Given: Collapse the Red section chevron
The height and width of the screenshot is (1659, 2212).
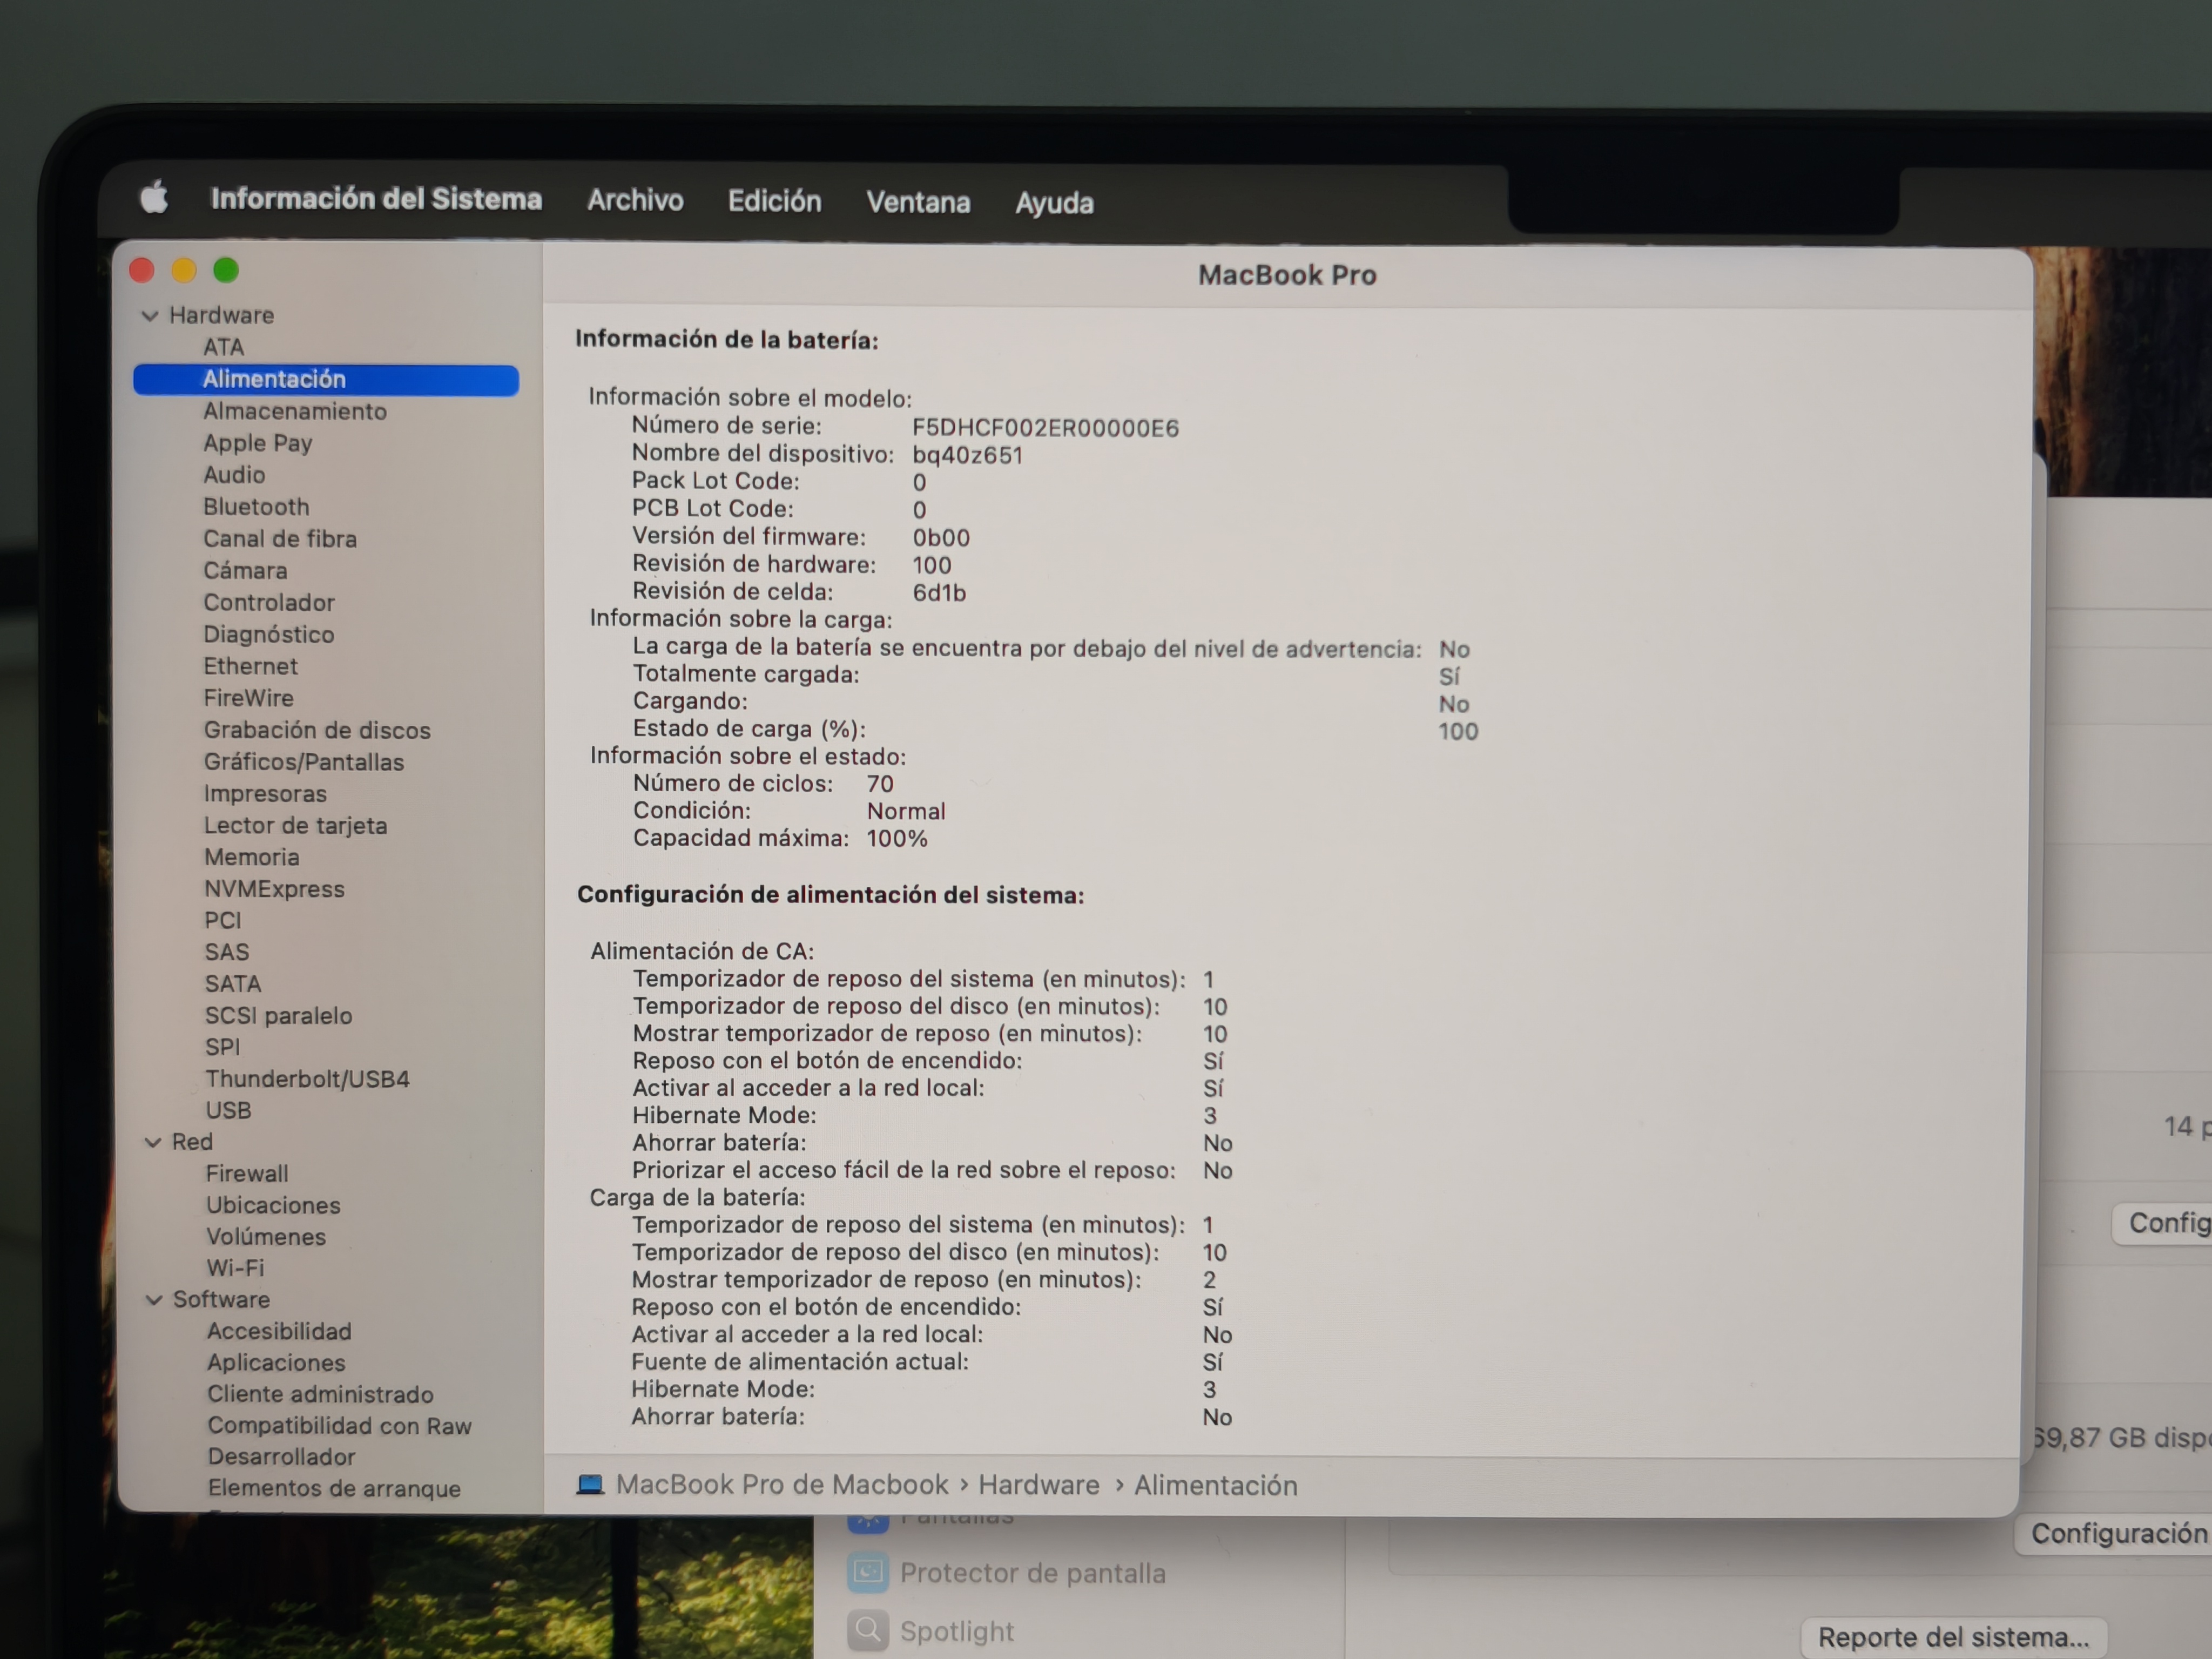Looking at the screenshot, I should (x=153, y=1142).
